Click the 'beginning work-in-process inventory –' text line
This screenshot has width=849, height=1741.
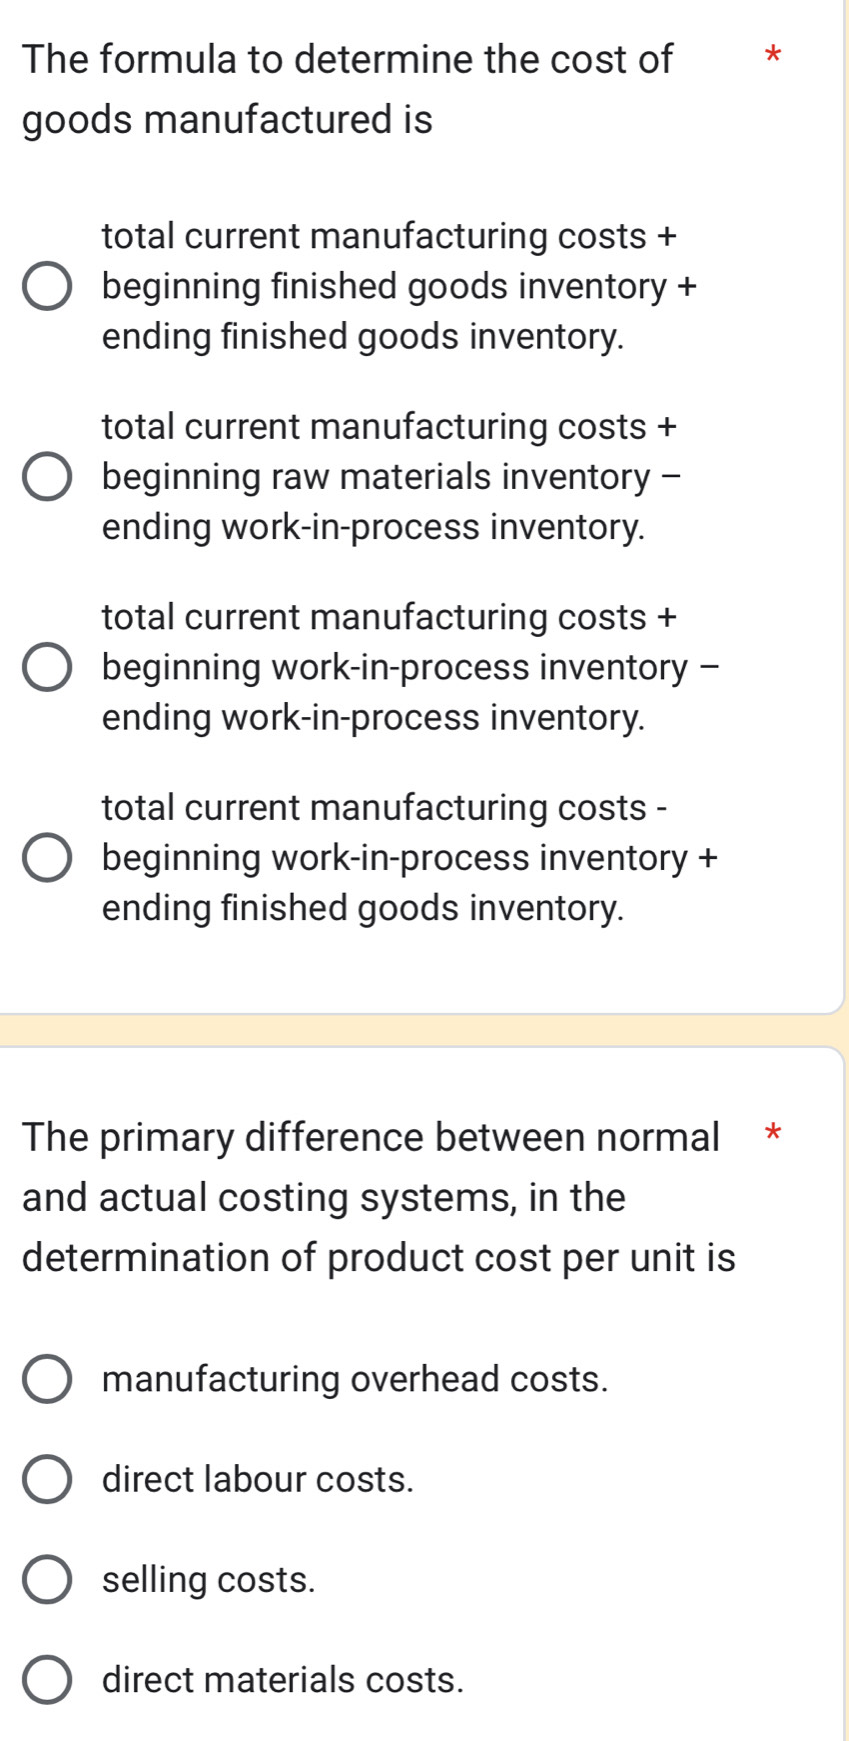(x=411, y=667)
